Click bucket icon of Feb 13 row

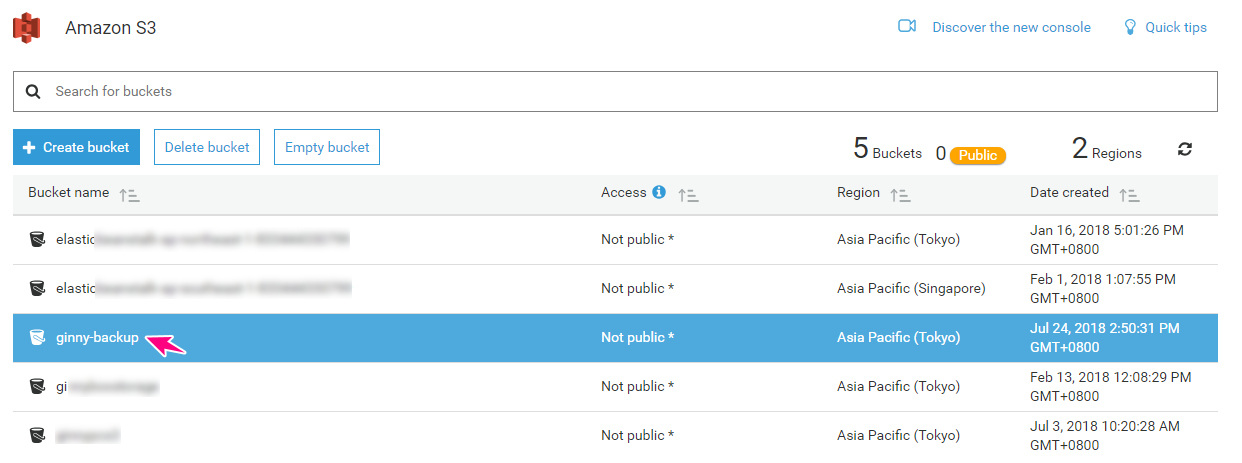(x=37, y=386)
